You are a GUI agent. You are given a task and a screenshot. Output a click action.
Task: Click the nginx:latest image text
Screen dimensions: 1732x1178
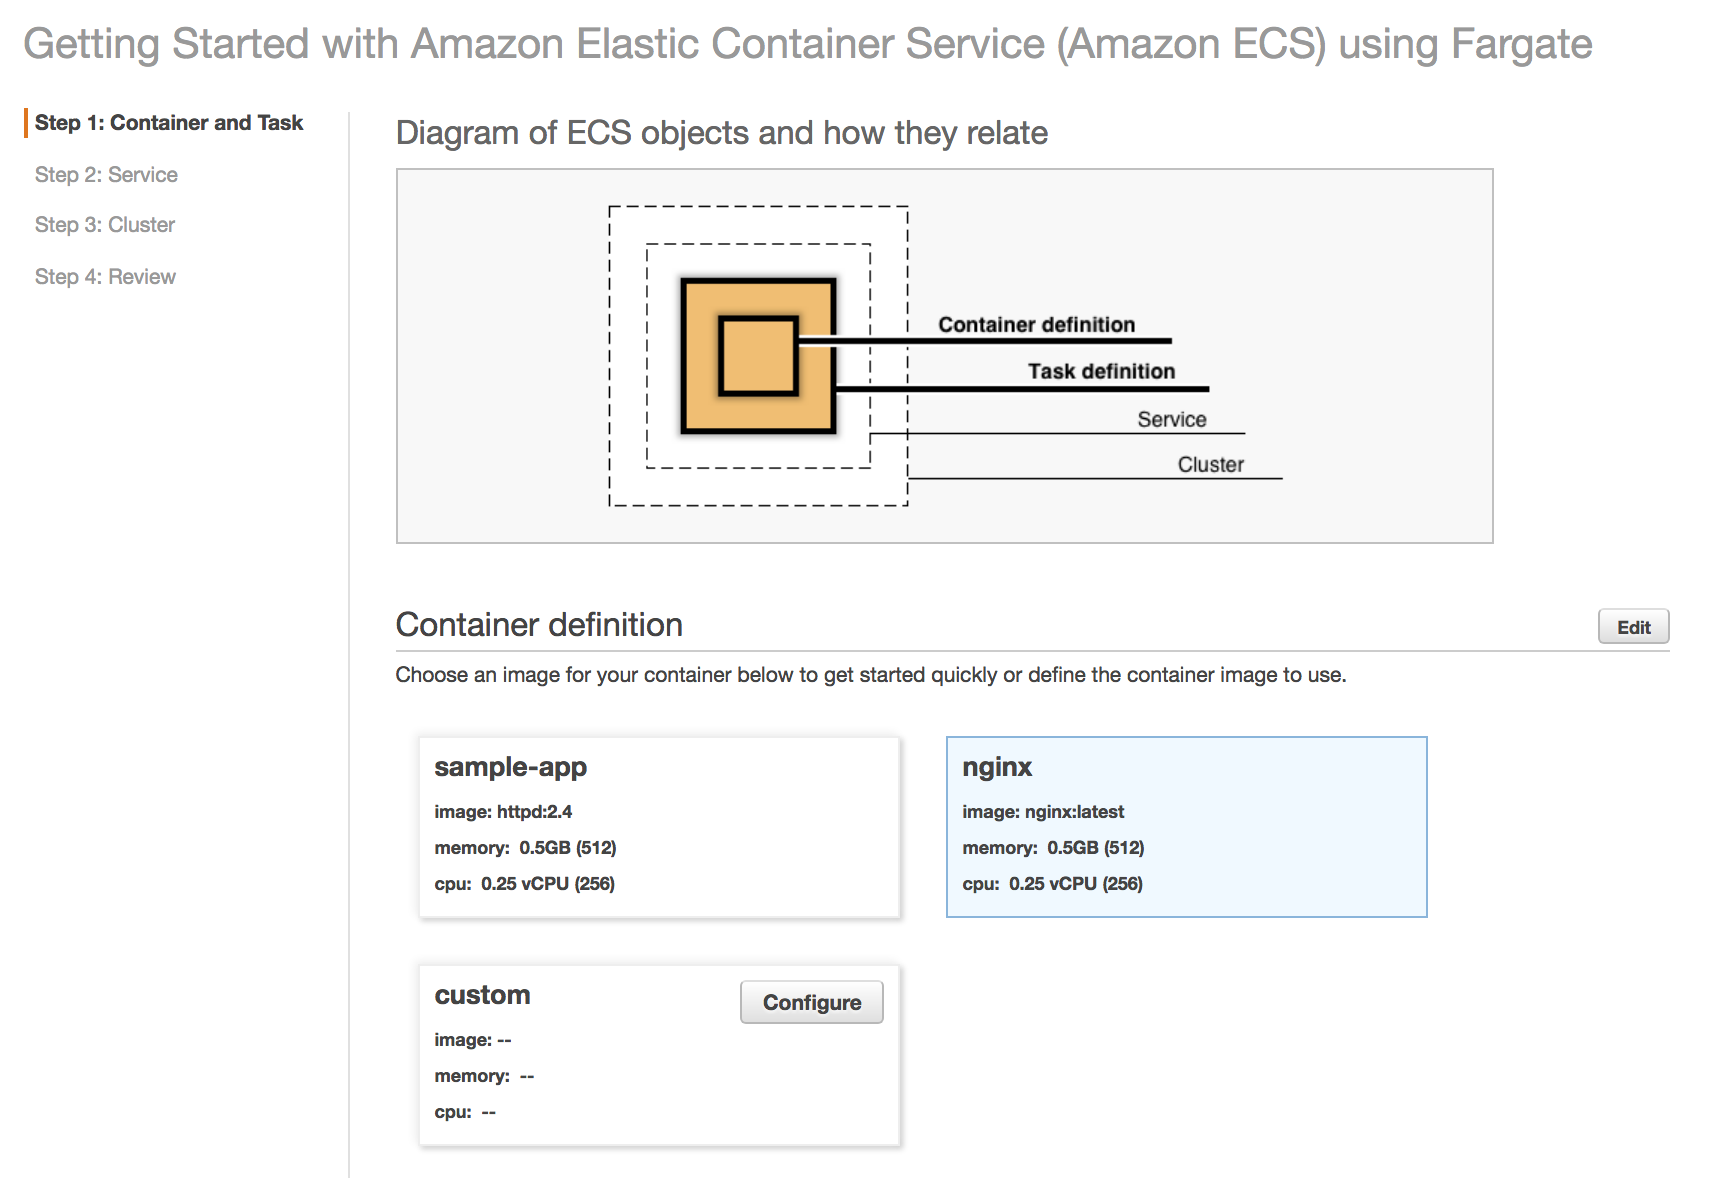pos(1043,812)
